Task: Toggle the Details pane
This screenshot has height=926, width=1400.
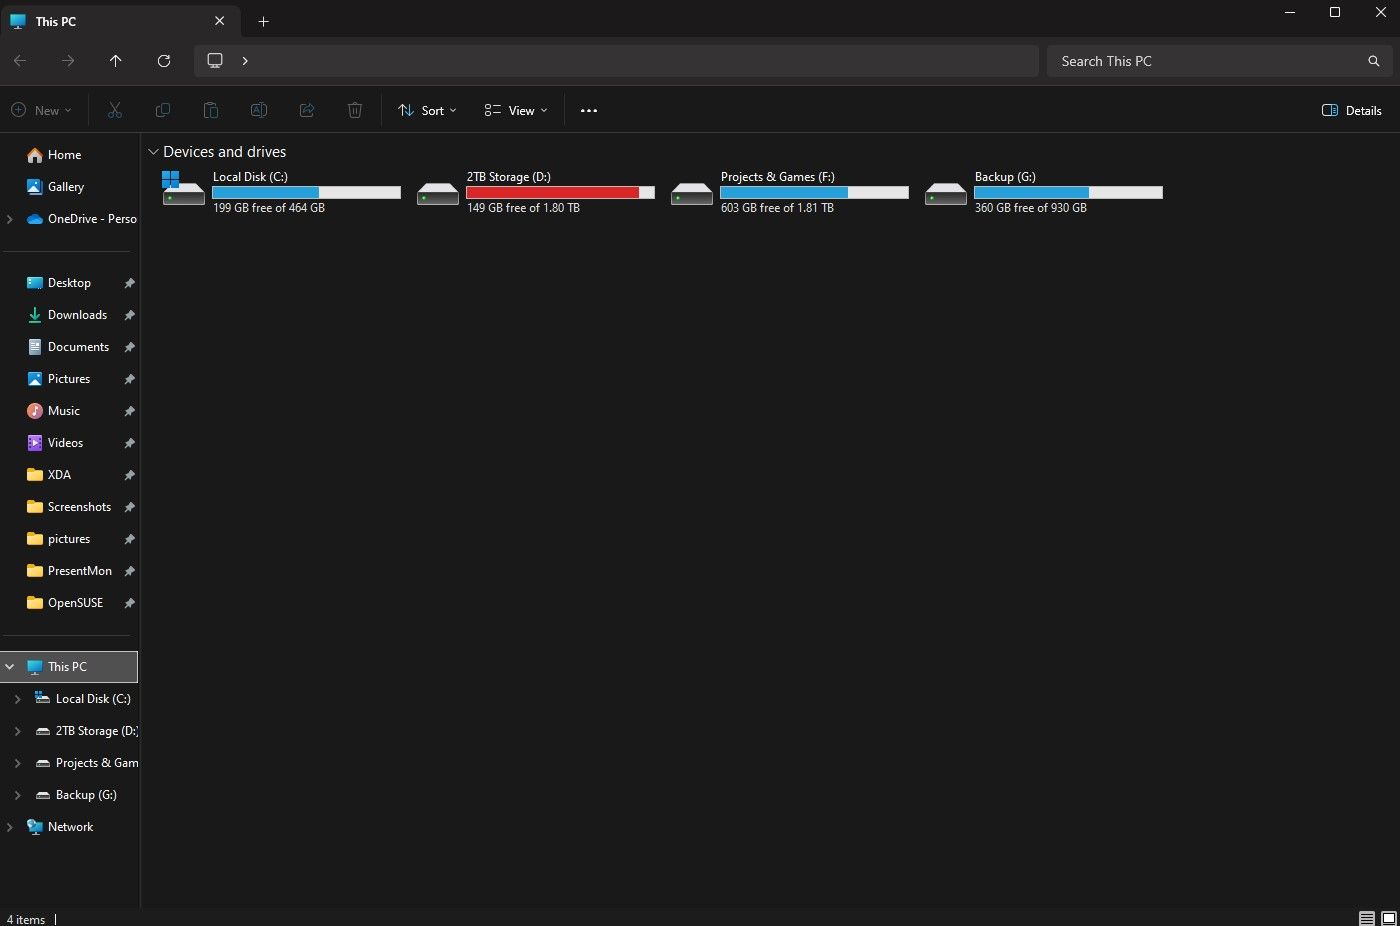Action: (1352, 110)
